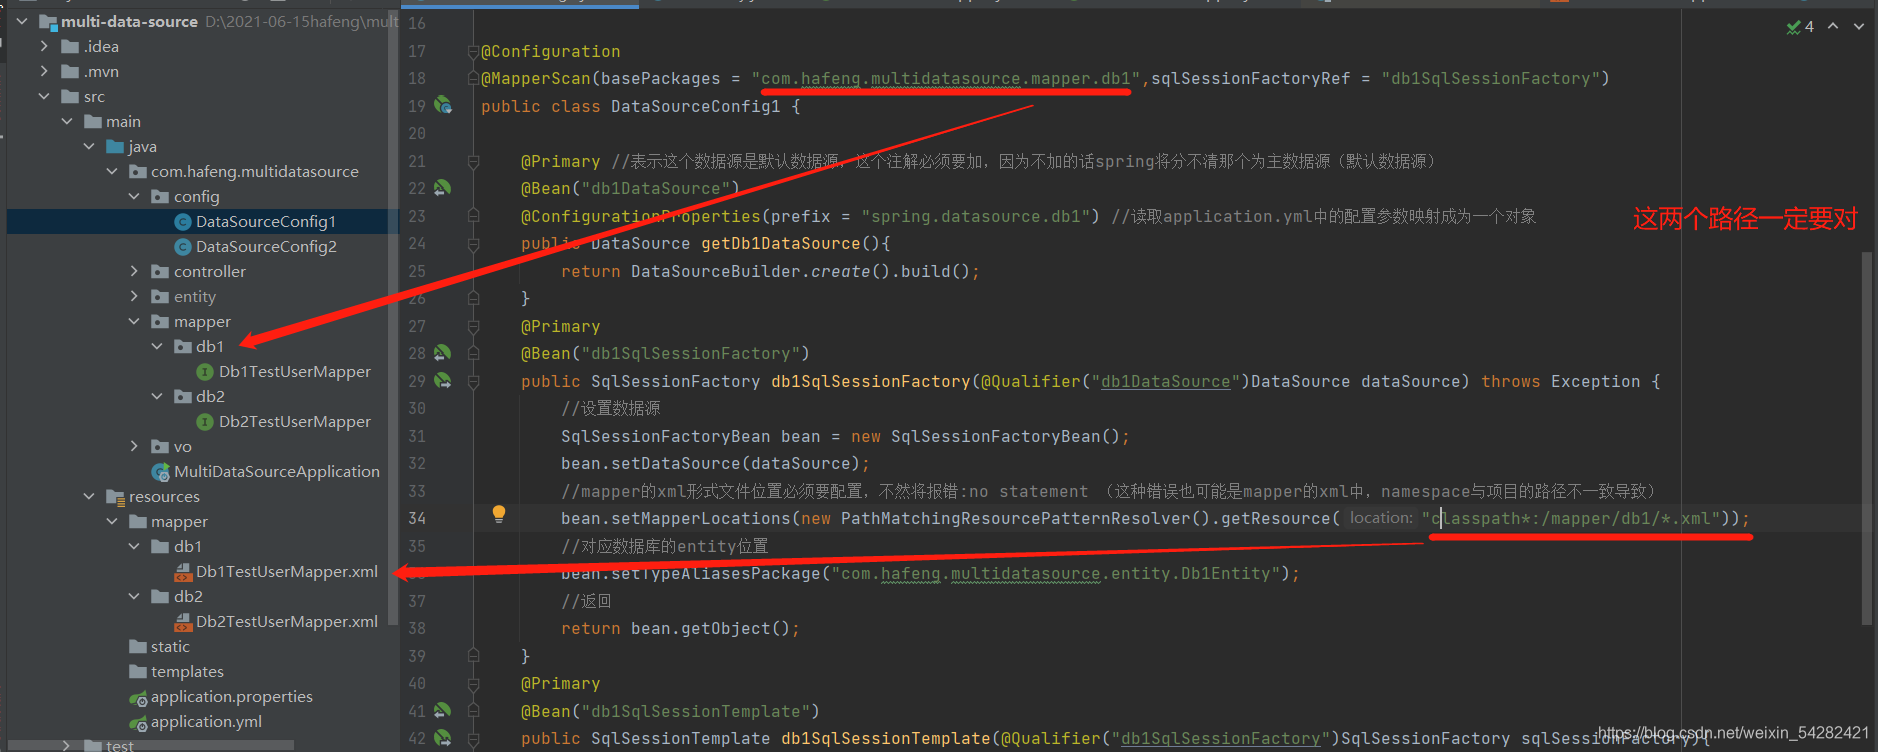
Task: Open inspections widget showing 4 checks
Action: [1800, 27]
